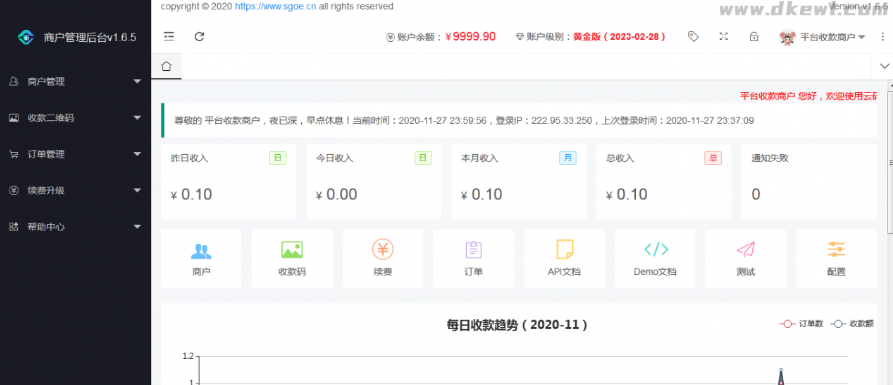The width and height of the screenshot is (893, 385).
Task: Click the 账户级别 diamond icon
Action: (x=519, y=37)
